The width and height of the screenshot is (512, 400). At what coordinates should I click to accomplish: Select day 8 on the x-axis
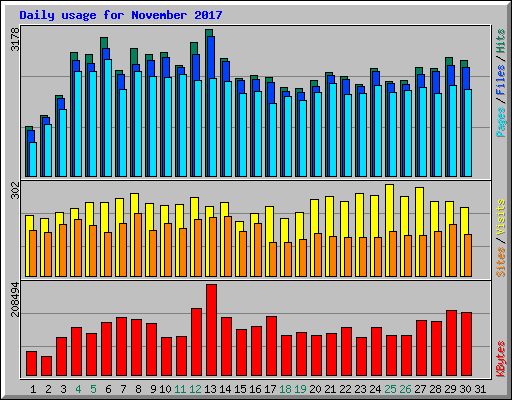(138, 389)
